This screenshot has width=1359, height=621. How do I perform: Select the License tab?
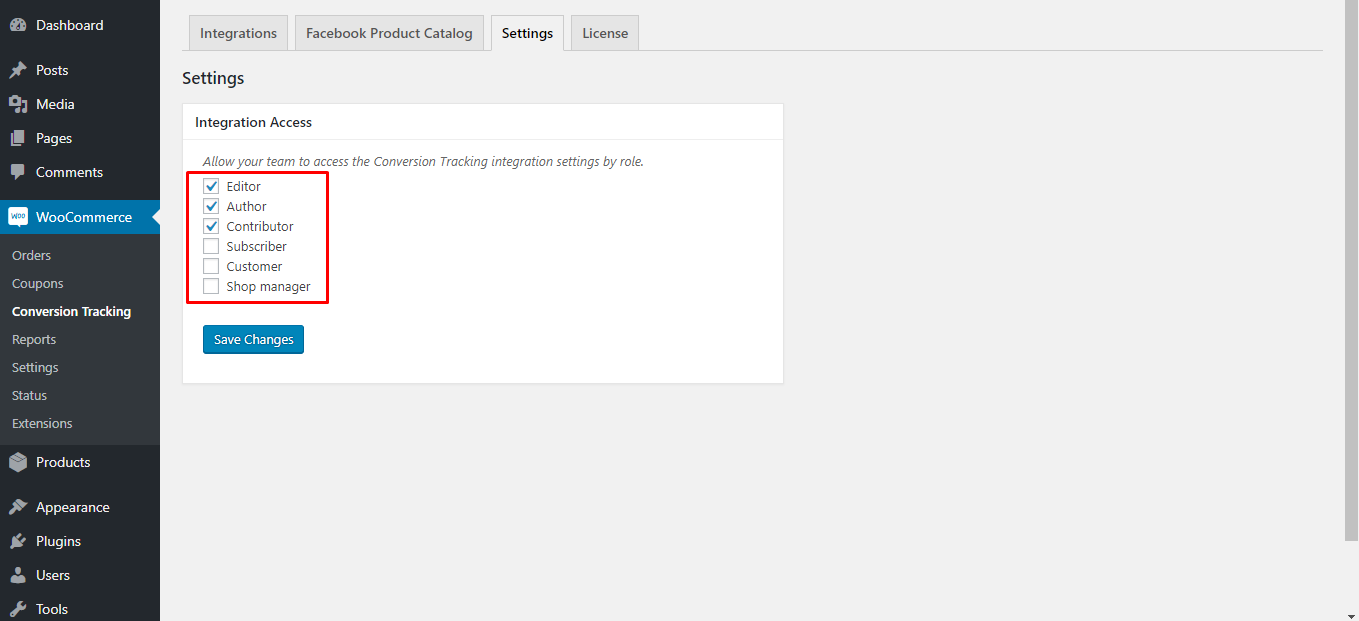[x=605, y=33]
